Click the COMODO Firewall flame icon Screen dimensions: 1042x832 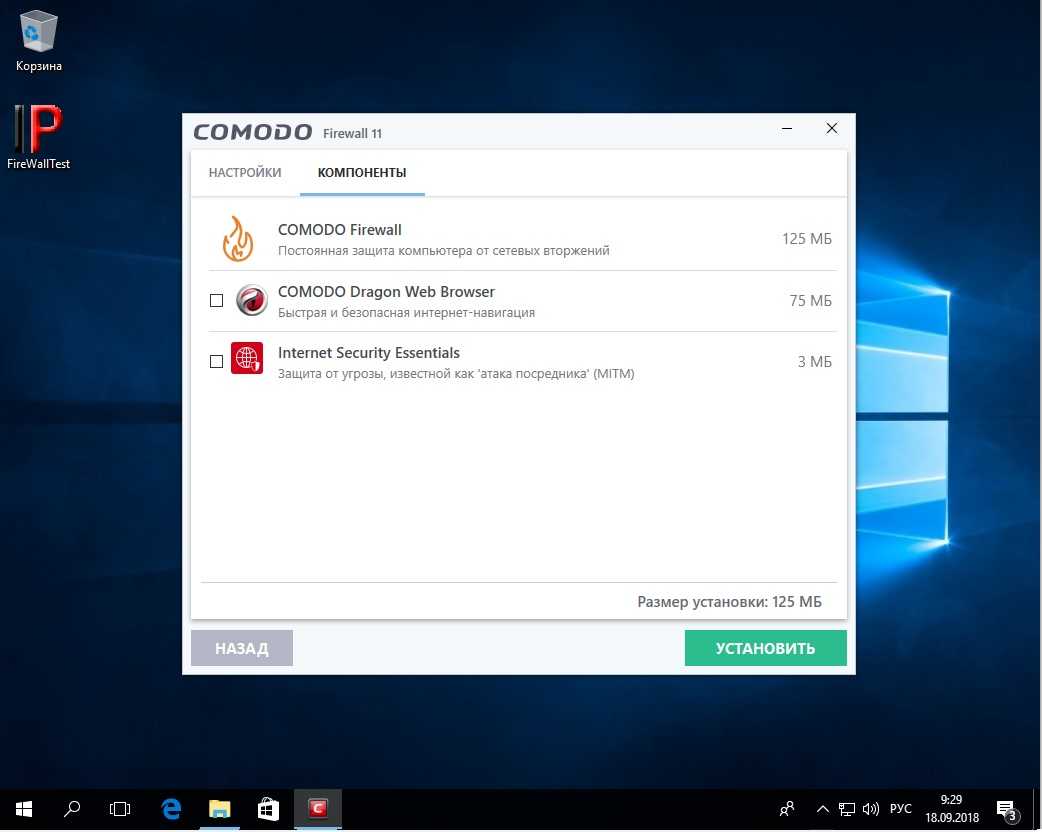[238, 239]
